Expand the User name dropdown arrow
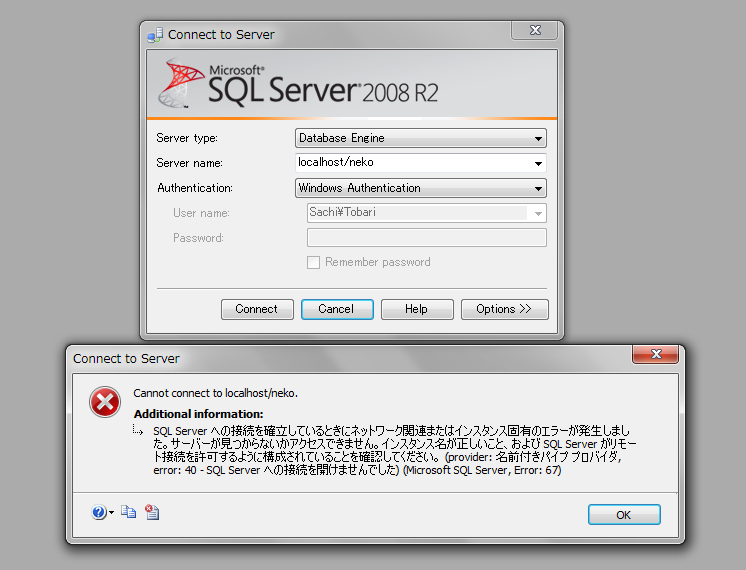 click(538, 213)
